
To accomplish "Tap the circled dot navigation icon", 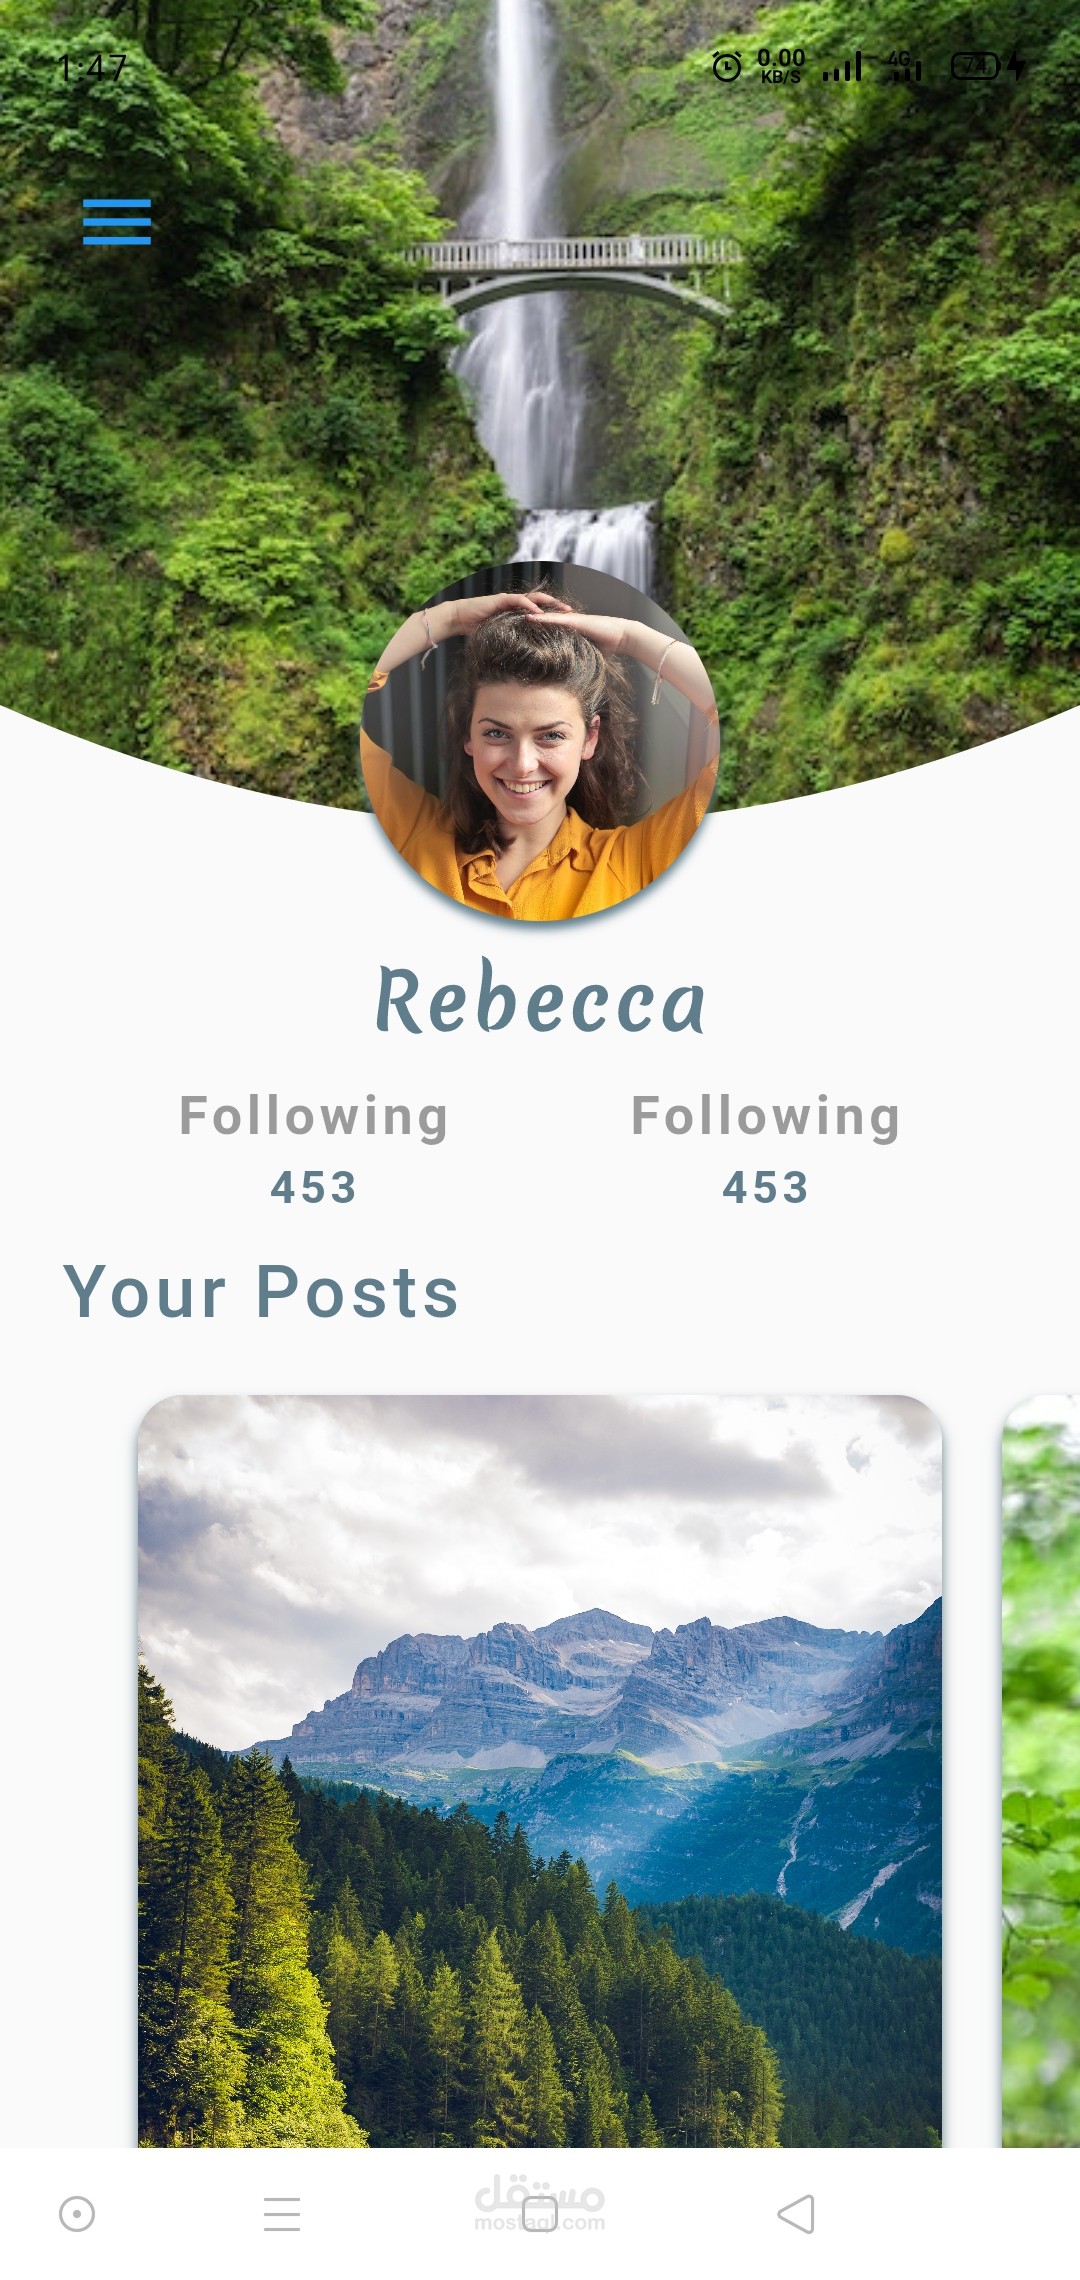I will point(77,2214).
